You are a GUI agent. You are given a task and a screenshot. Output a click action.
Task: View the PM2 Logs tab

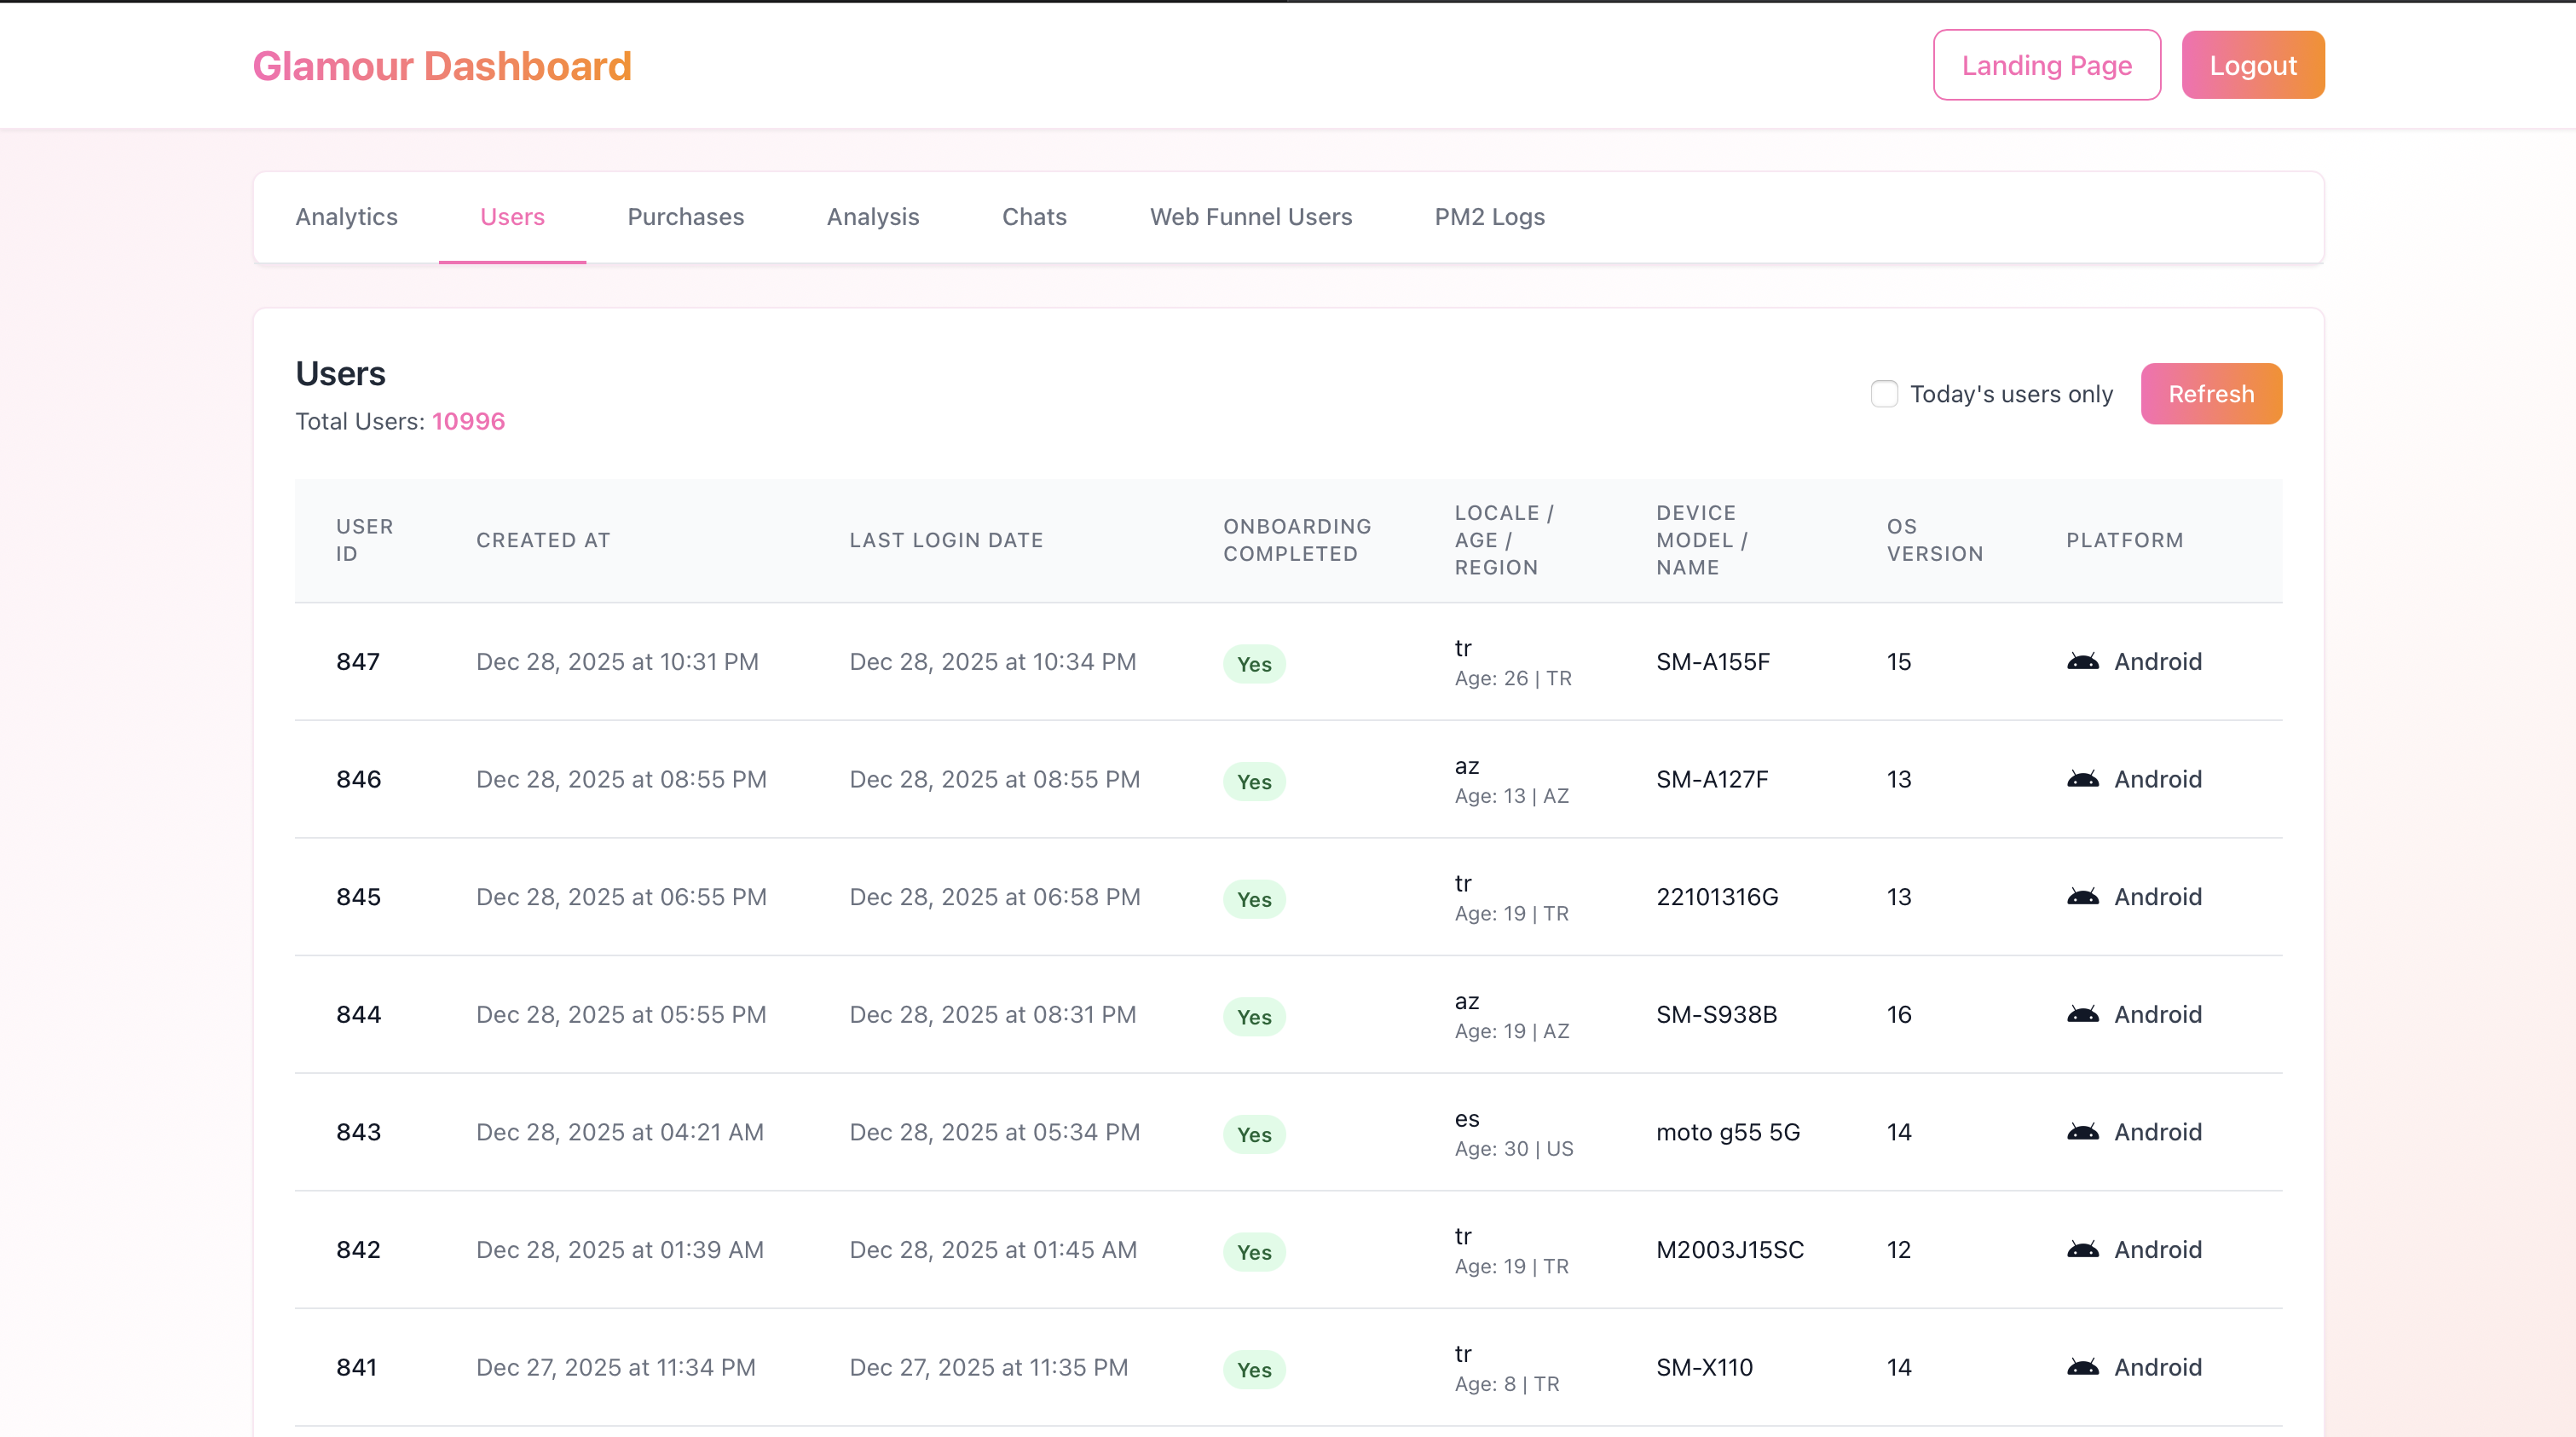click(x=1489, y=216)
